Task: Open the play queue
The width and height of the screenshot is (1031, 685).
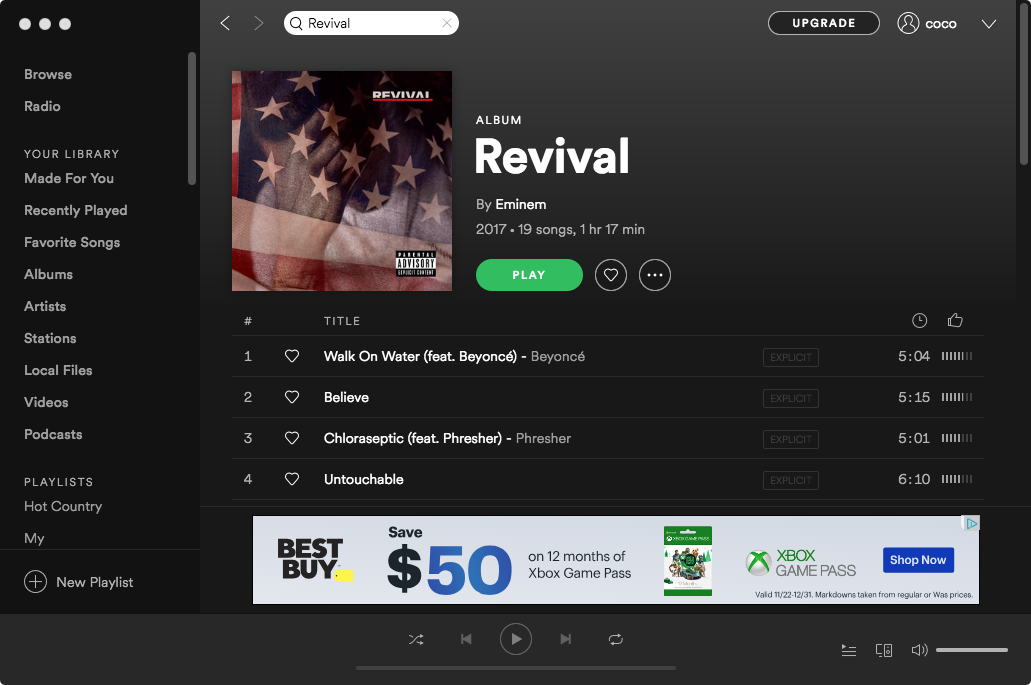Action: click(x=849, y=650)
